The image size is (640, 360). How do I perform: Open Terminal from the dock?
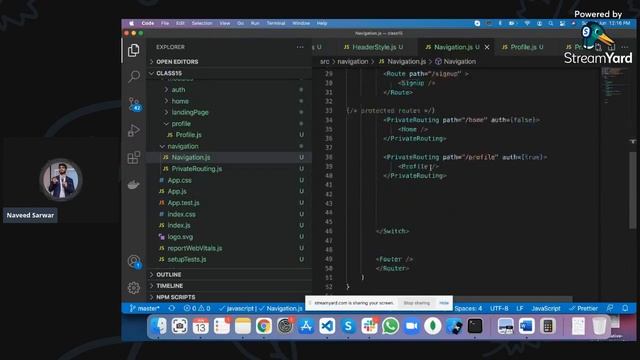pos(475,326)
